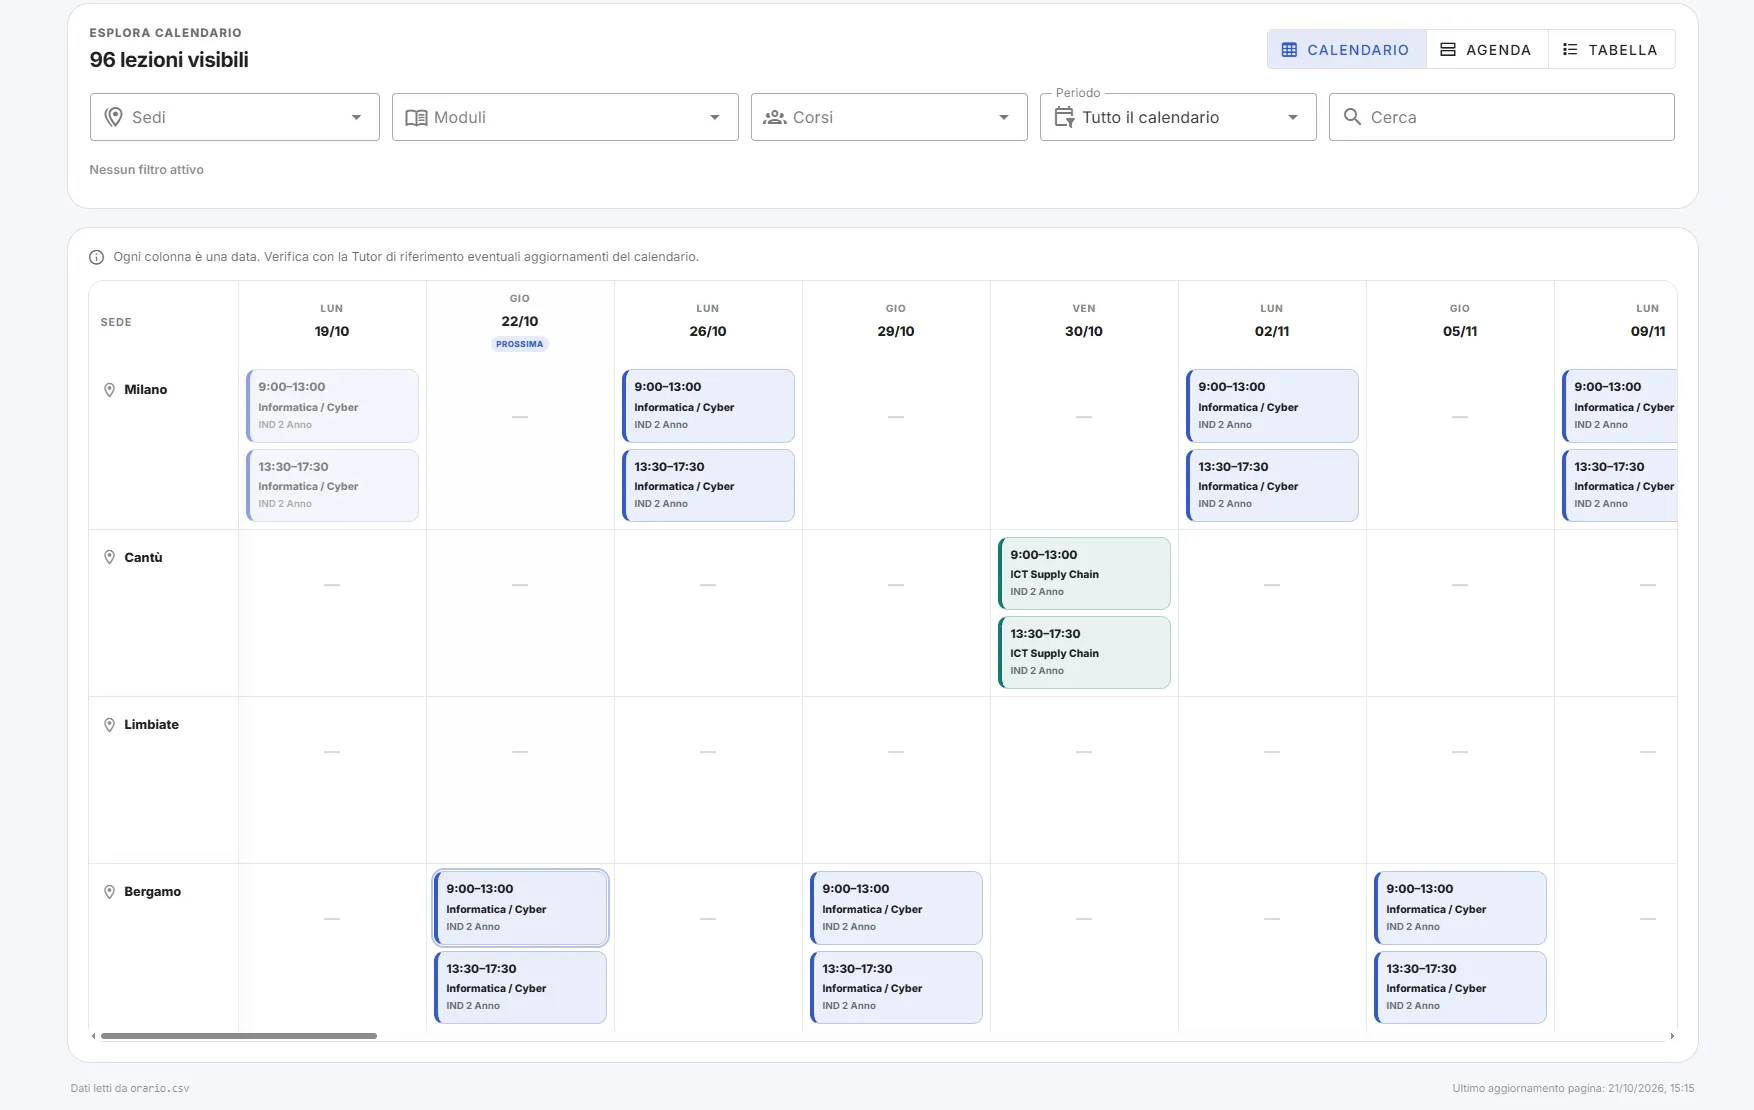The width and height of the screenshot is (1754, 1110).
Task: Select the Milano sede row label
Action: coord(146,390)
